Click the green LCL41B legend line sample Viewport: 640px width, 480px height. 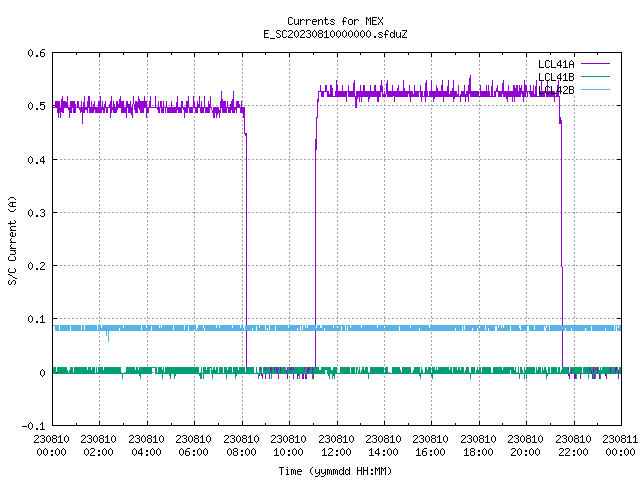(x=595, y=76)
